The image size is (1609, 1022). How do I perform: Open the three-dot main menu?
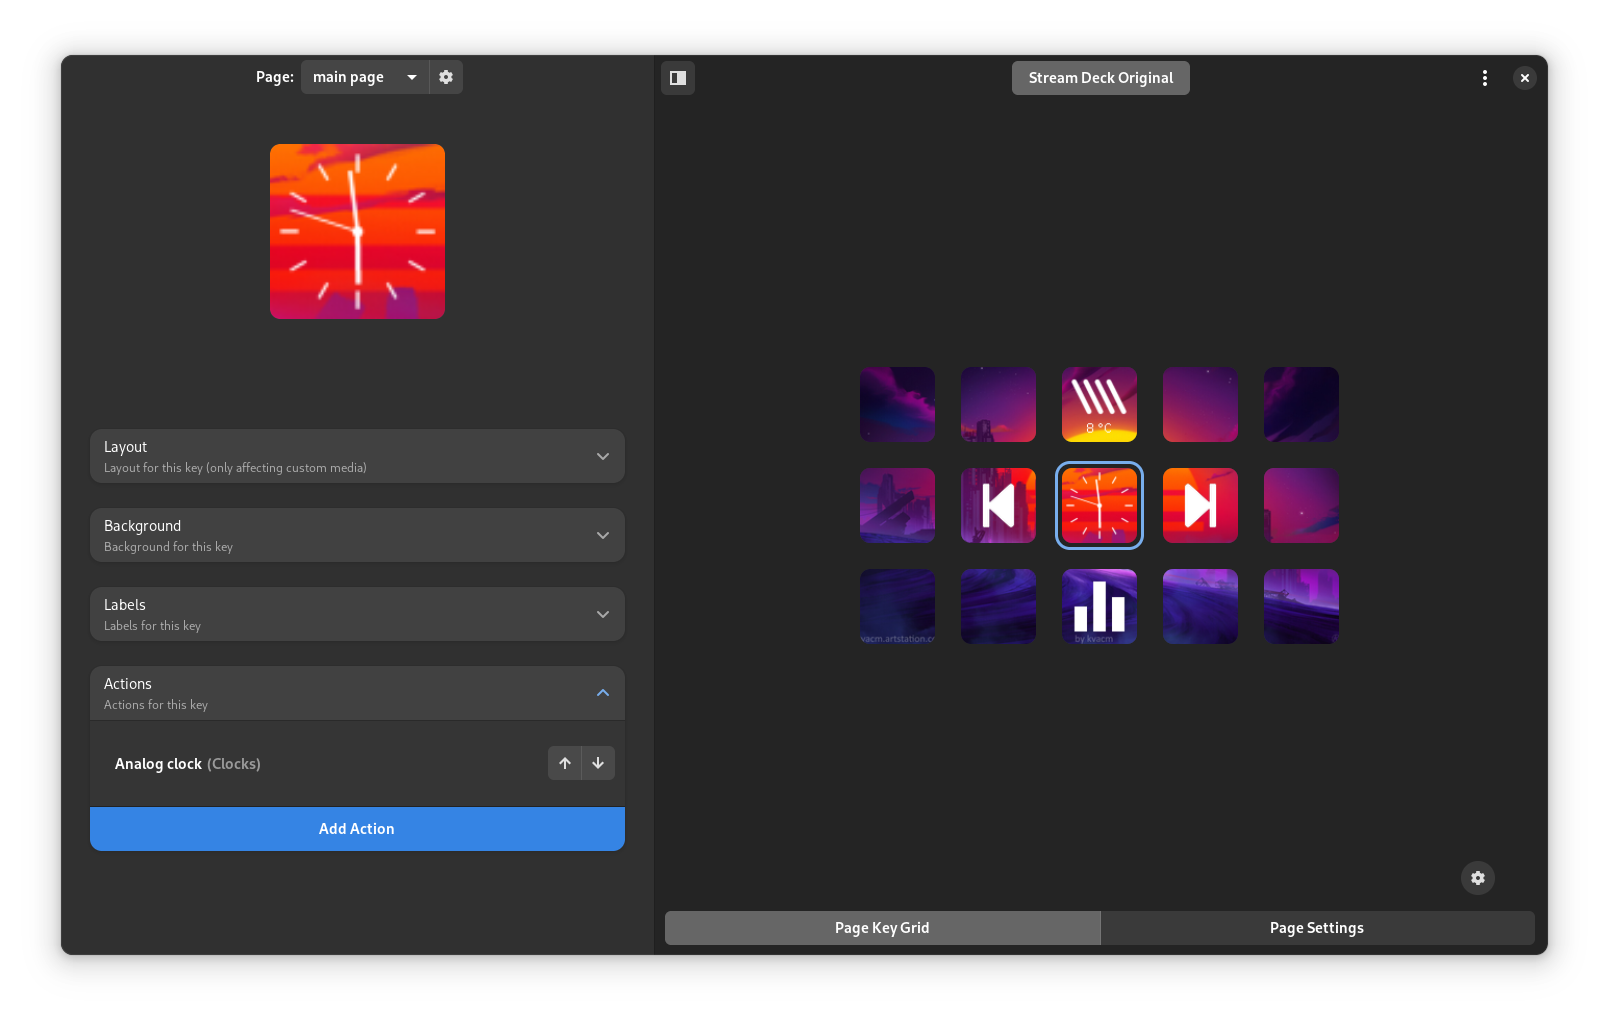pos(1484,78)
